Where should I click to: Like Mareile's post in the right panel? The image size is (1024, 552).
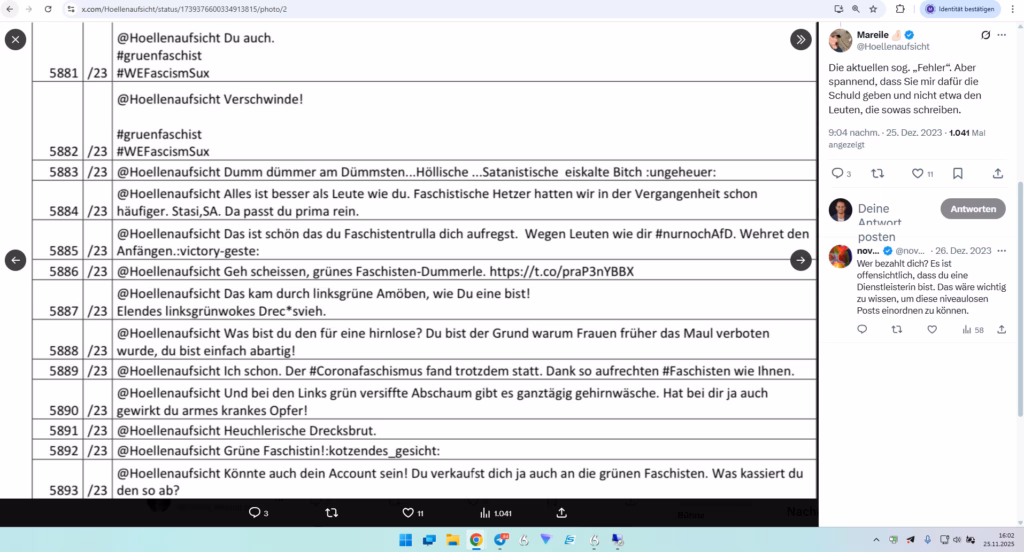coord(917,173)
